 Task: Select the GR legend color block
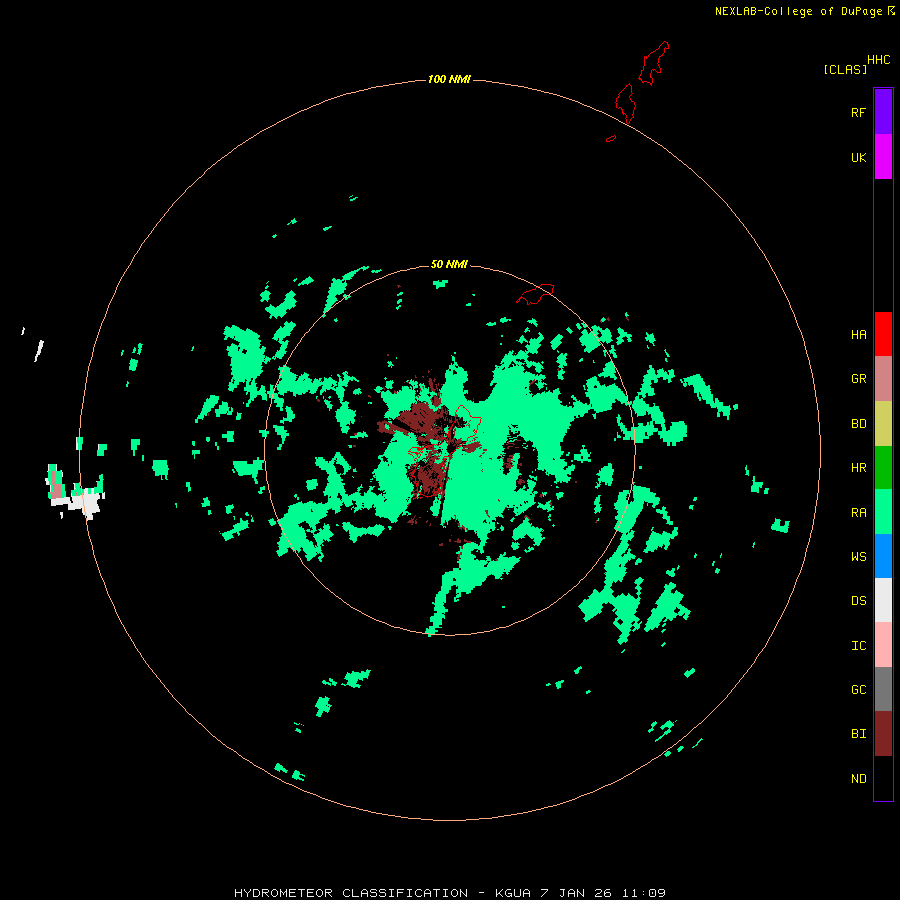[883, 379]
